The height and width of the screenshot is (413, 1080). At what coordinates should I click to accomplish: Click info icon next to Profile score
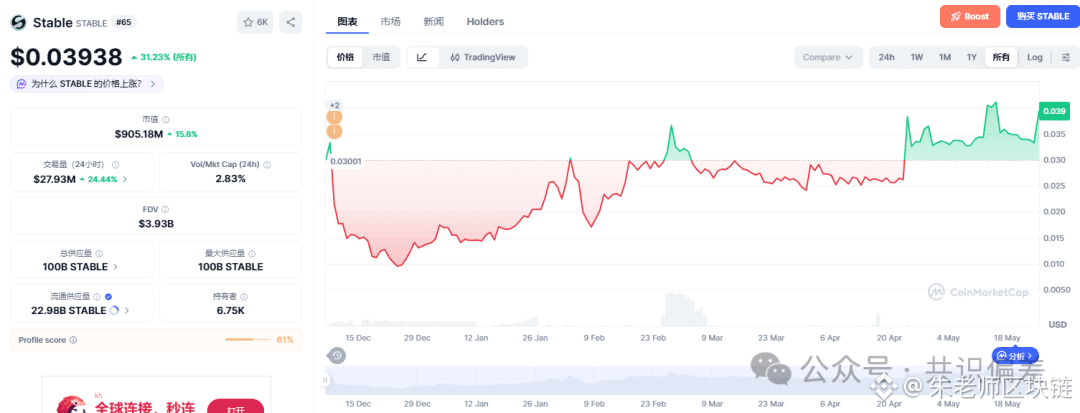[74, 340]
